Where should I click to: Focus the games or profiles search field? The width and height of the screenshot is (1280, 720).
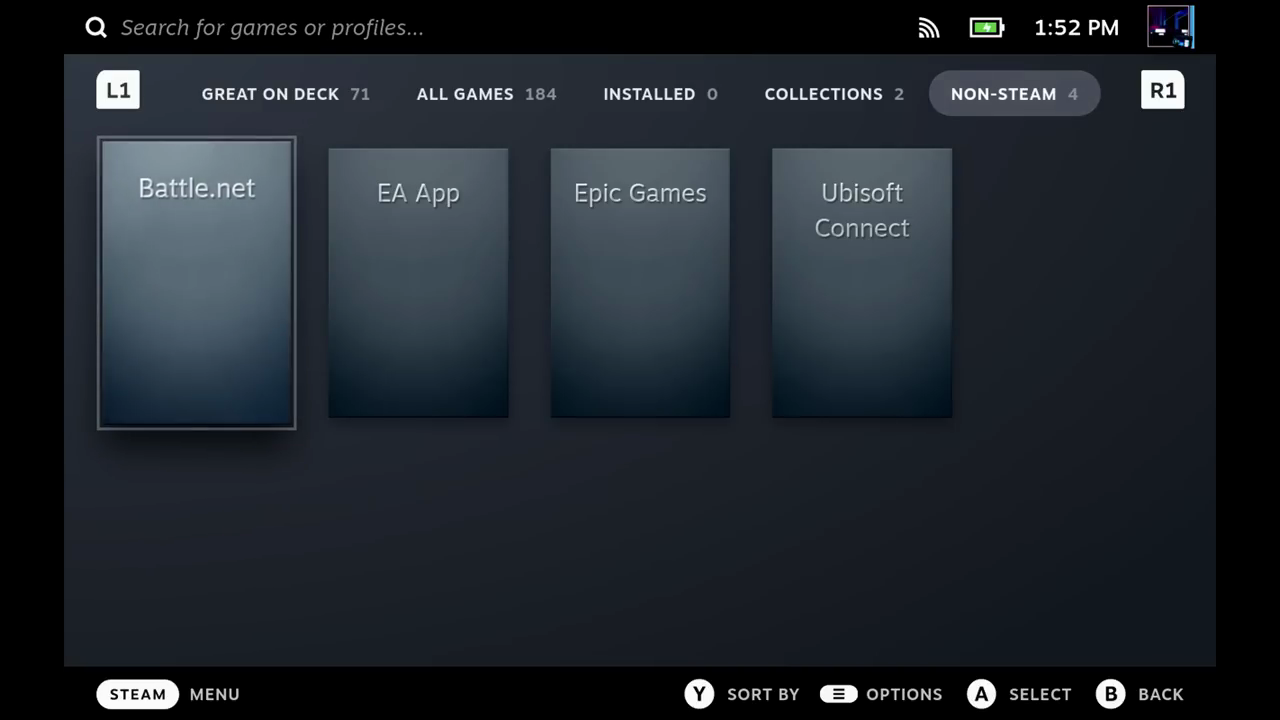[272, 28]
